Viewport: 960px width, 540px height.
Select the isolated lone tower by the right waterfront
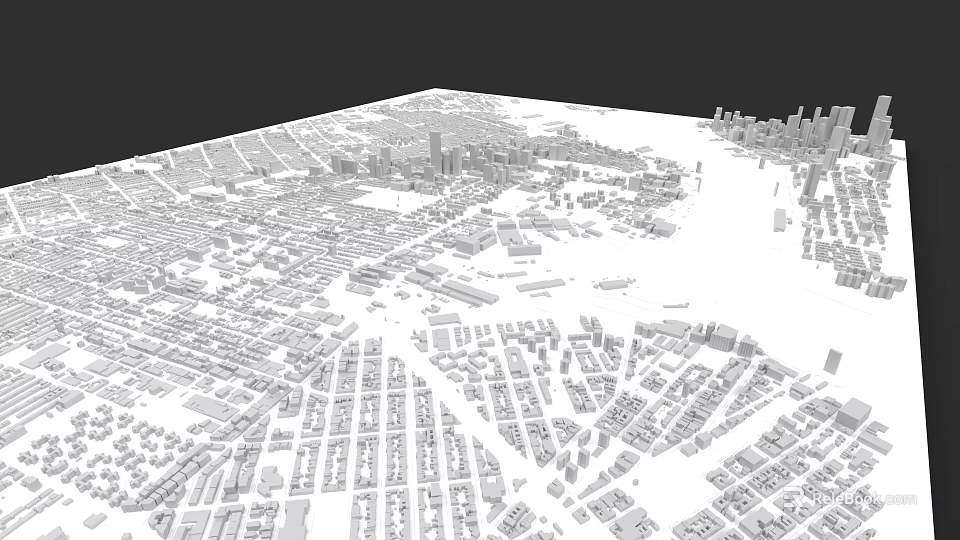click(x=832, y=361)
